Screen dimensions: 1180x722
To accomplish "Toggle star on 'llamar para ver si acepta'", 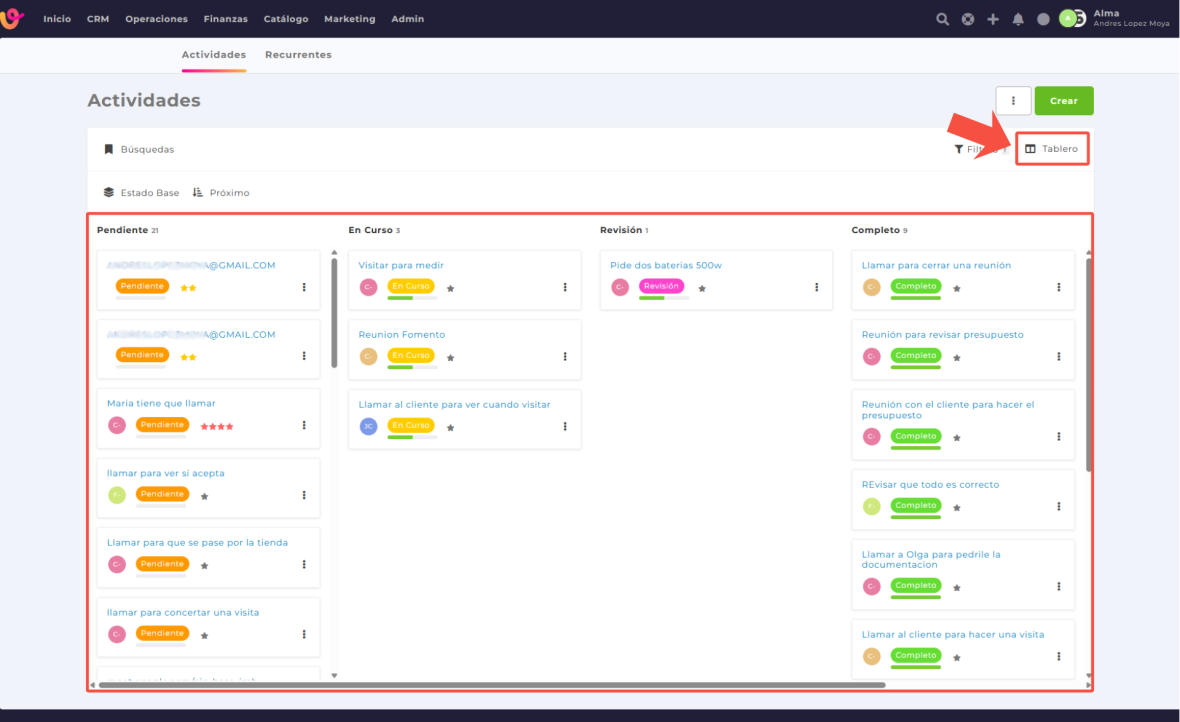I will [205, 496].
